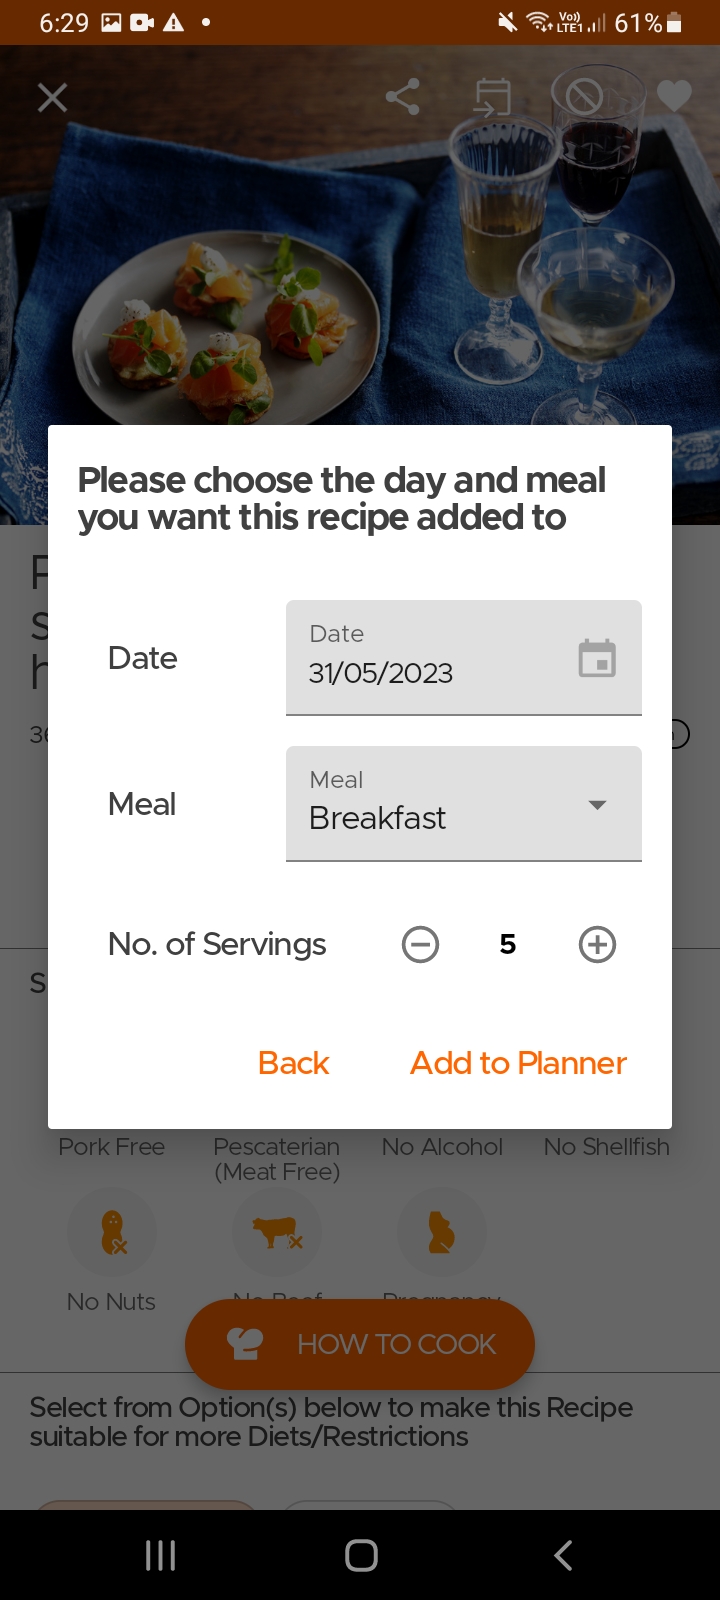
Task: Tap Add to Planner
Action: coord(518,1063)
